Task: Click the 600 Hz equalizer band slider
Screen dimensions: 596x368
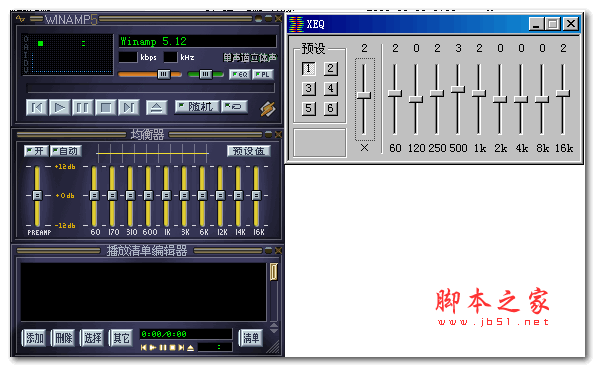Action: (148, 195)
